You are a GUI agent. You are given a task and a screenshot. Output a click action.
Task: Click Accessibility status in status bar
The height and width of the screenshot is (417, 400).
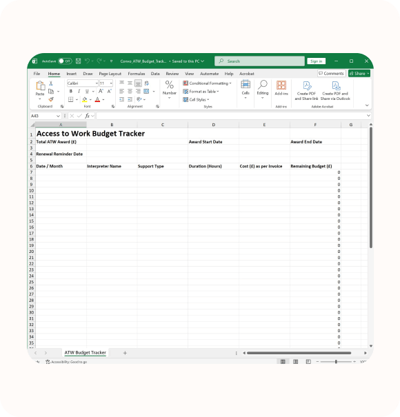66,362
